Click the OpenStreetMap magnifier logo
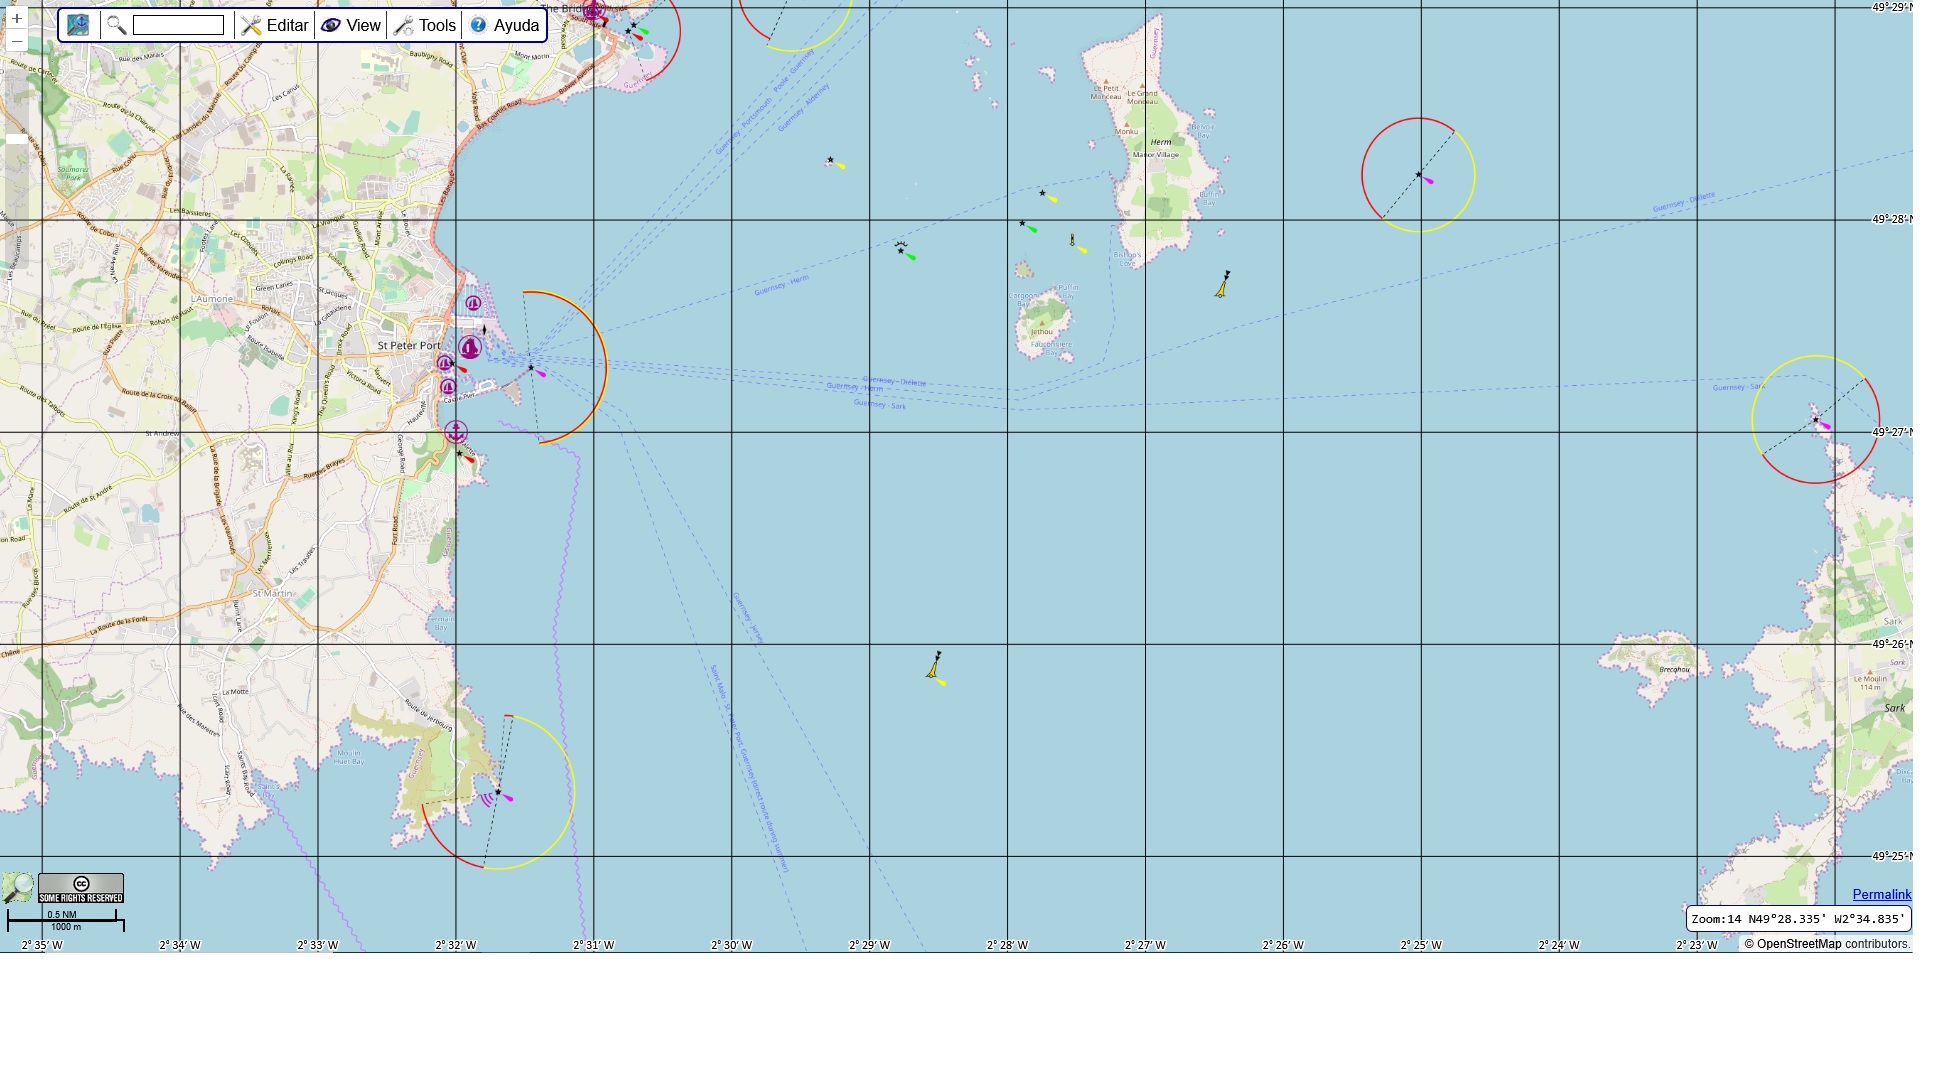Screen dimensions: 1936x1092 coord(18,887)
